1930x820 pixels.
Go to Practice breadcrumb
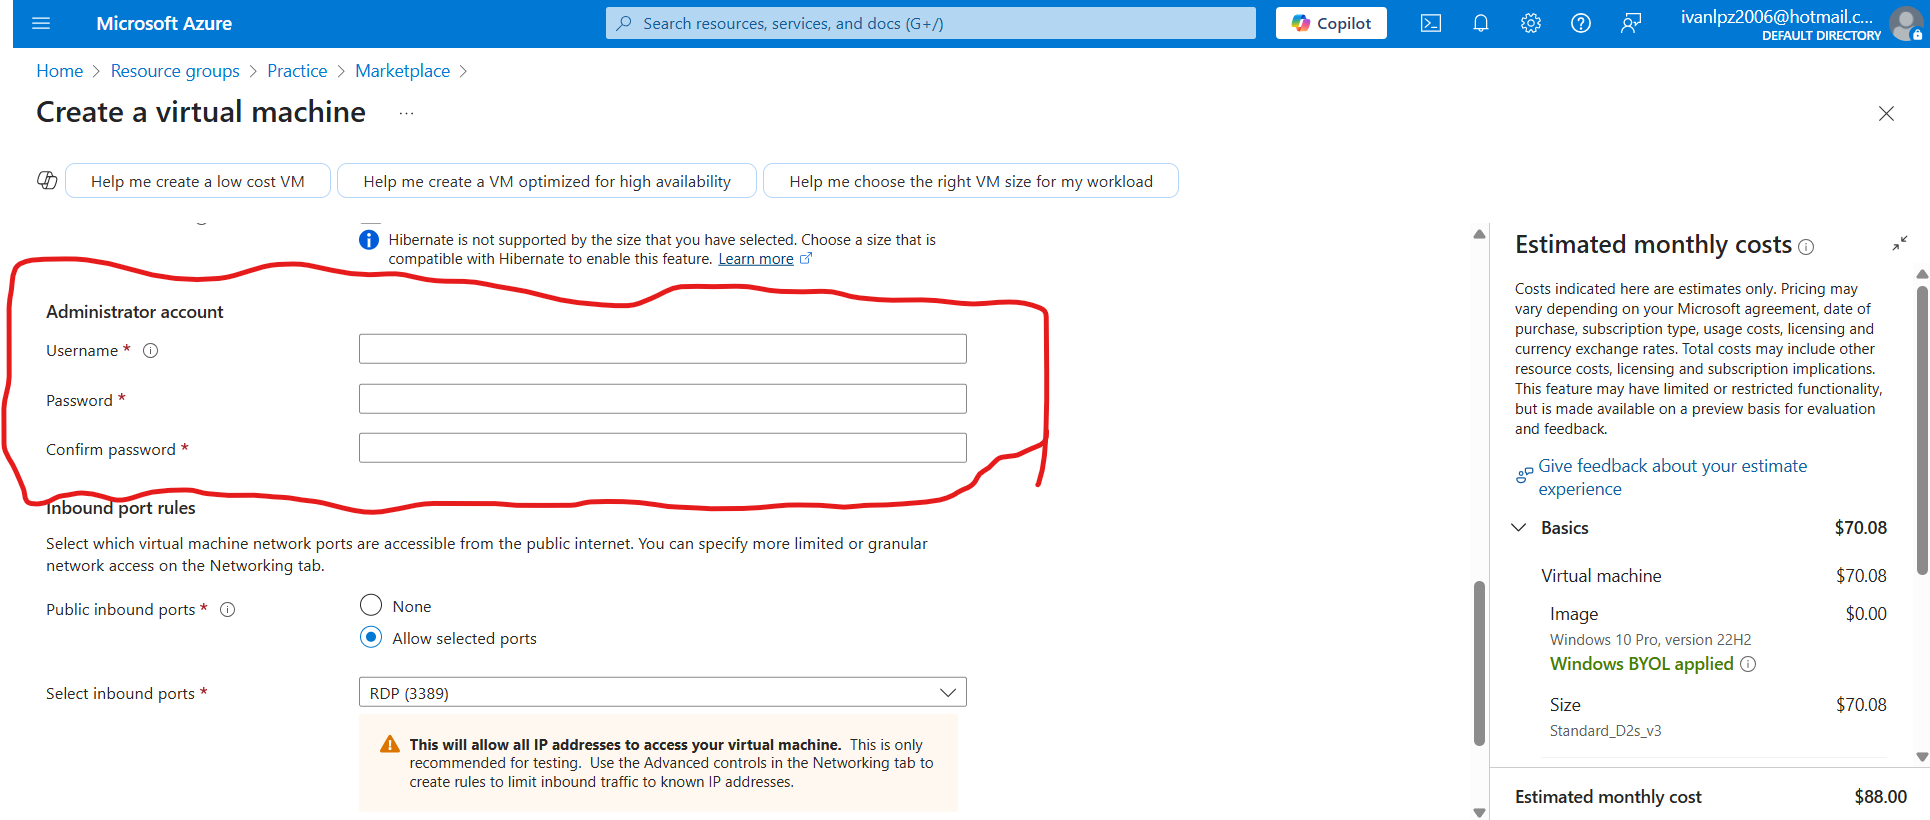tap(297, 71)
